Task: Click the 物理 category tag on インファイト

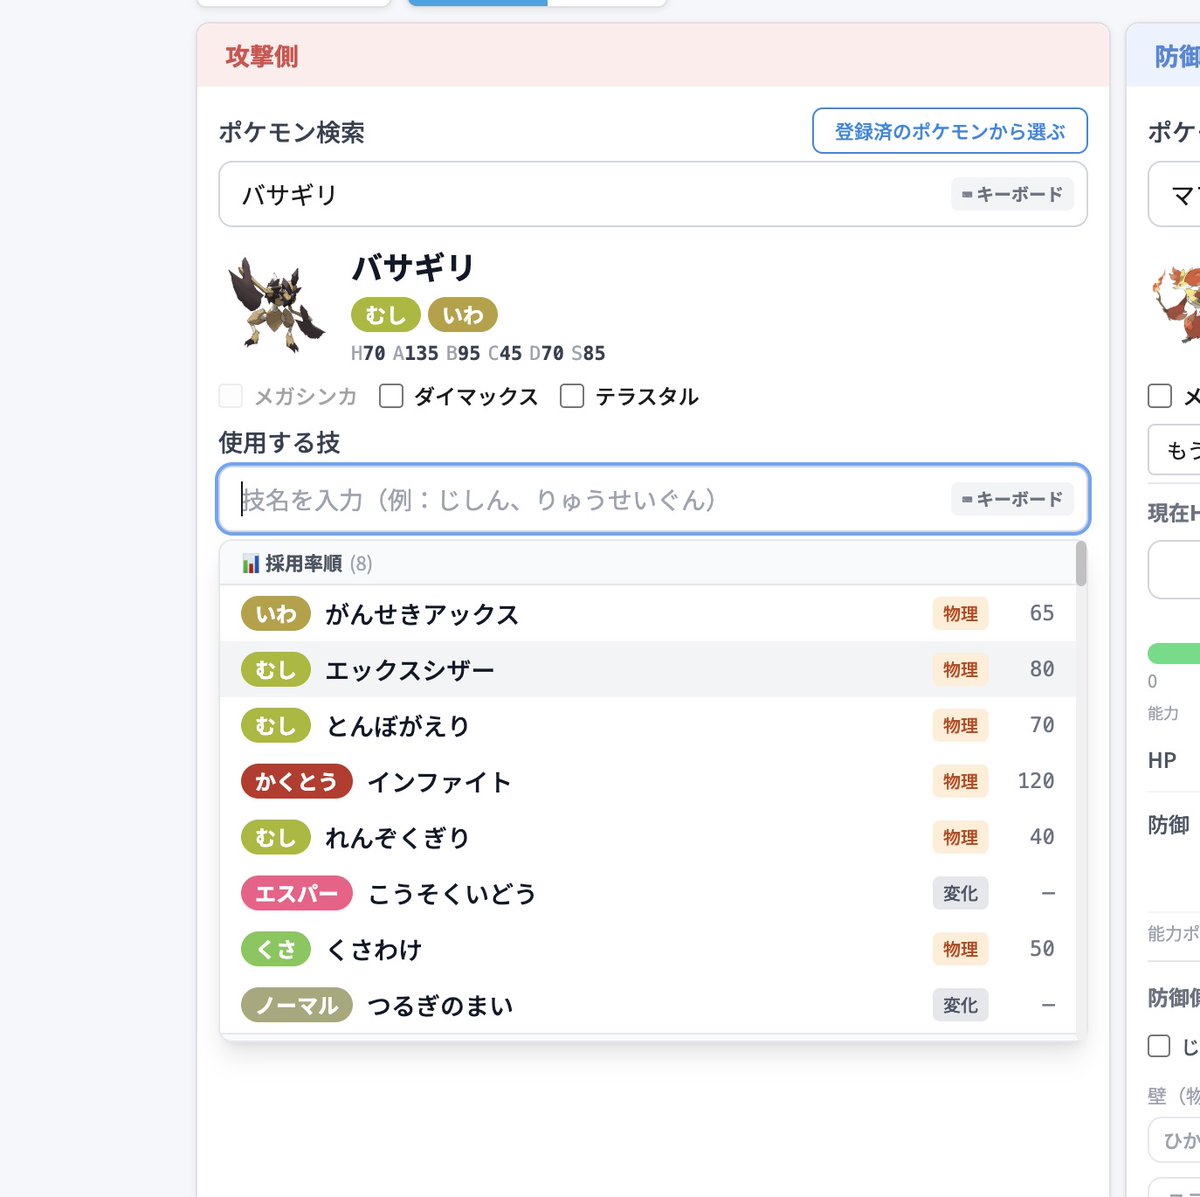Action: click(960, 782)
